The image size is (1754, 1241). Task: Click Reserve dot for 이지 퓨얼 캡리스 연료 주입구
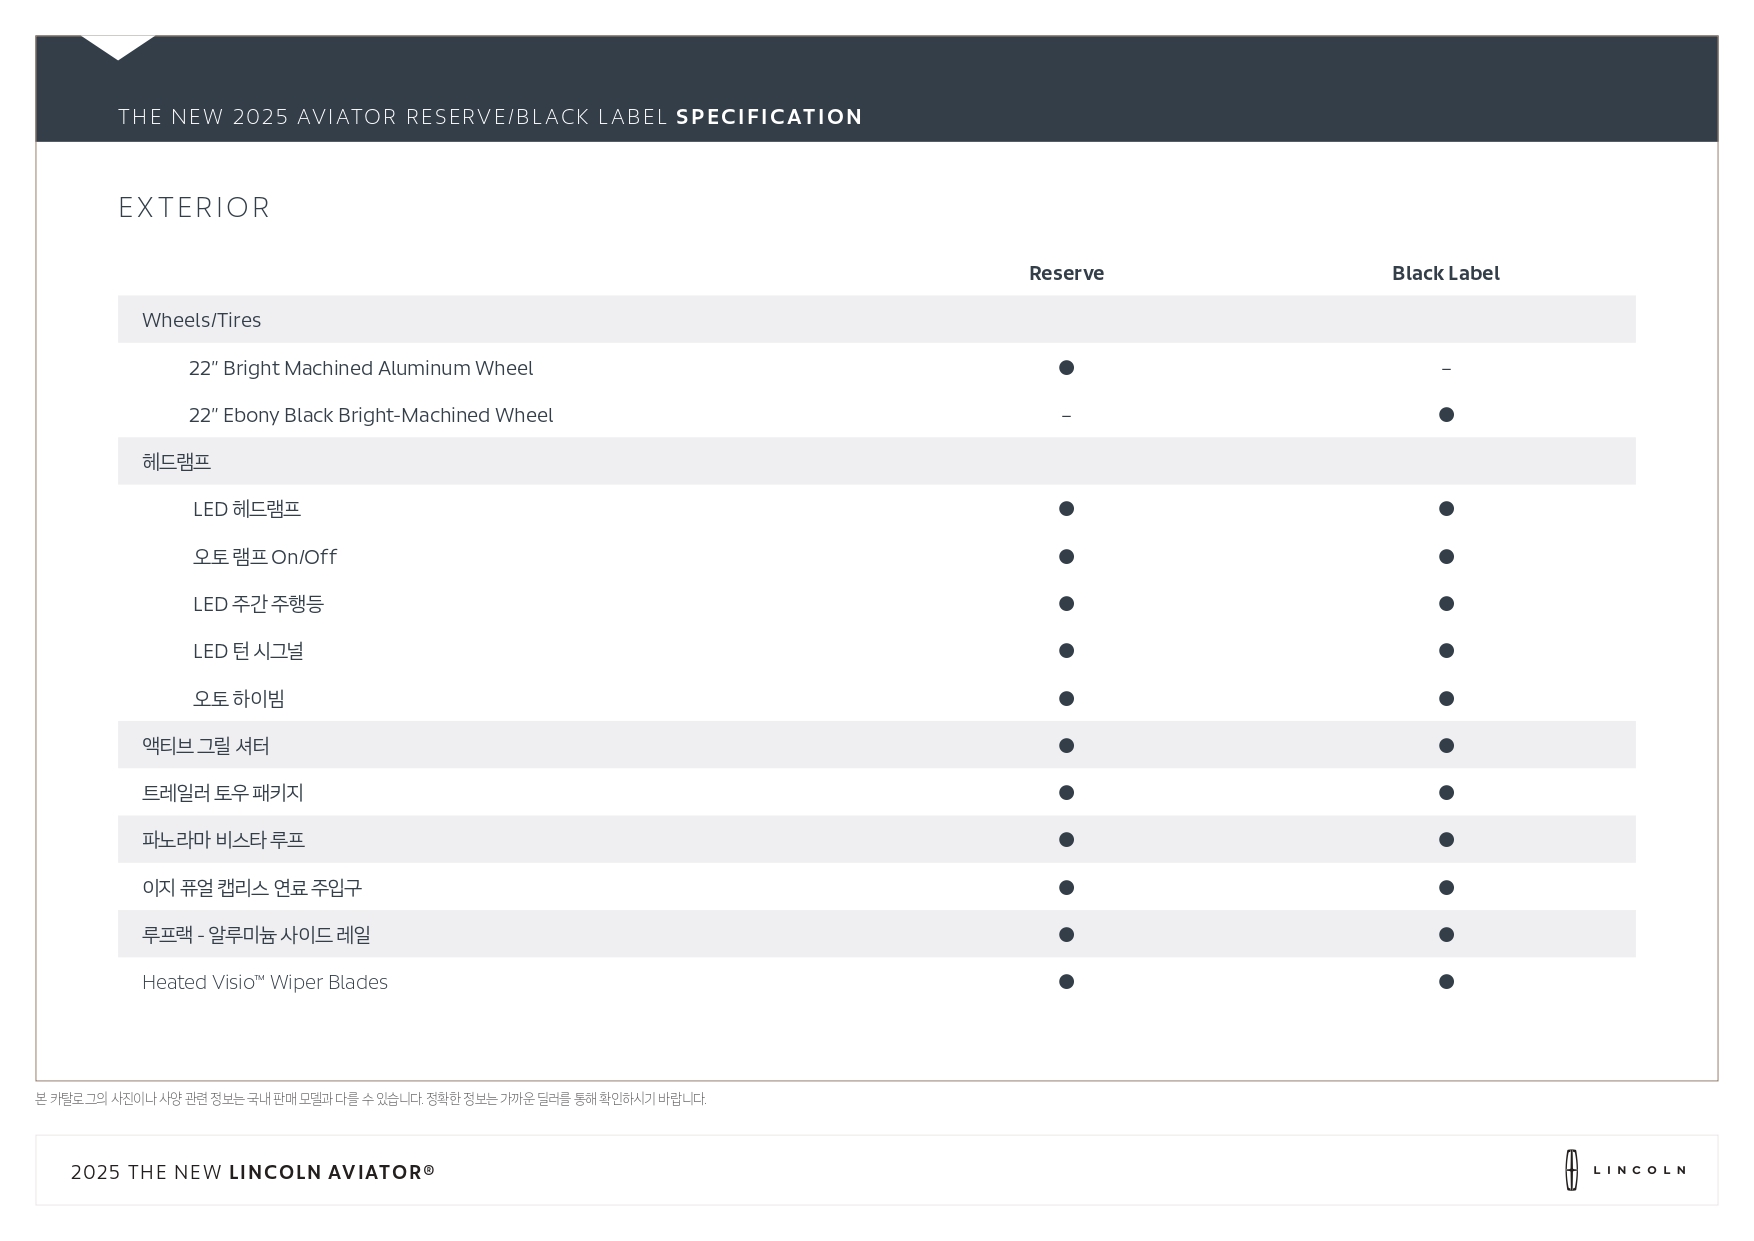click(1066, 888)
